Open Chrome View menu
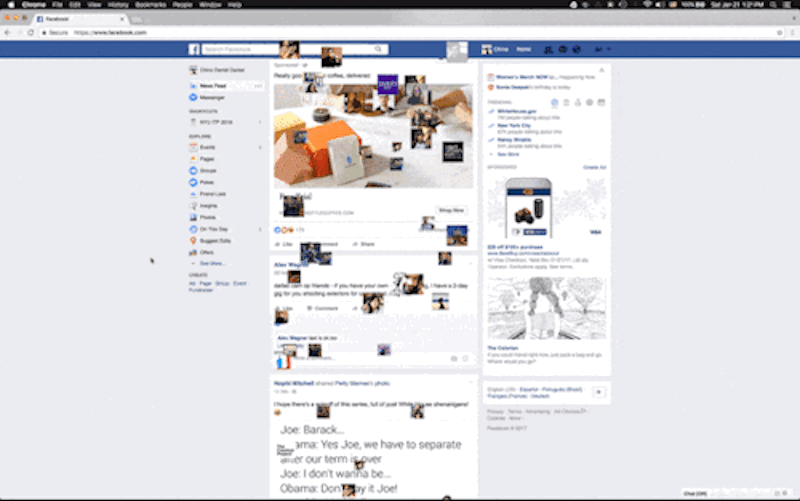800x501 pixels. [x=94, y=5]
